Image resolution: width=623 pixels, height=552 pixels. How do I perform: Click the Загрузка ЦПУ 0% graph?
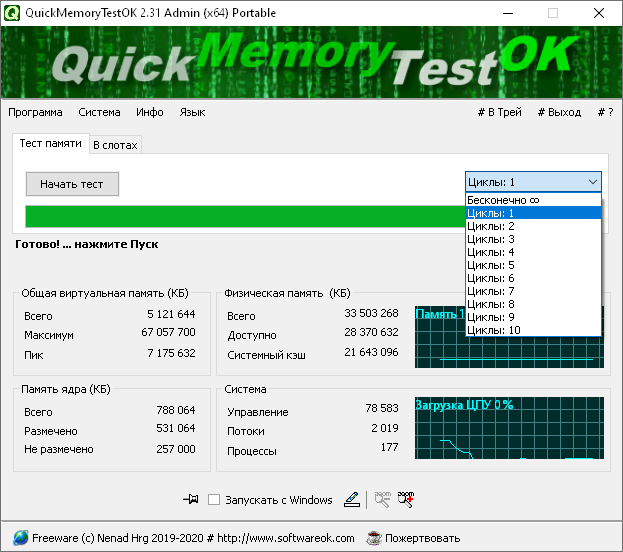509,428
